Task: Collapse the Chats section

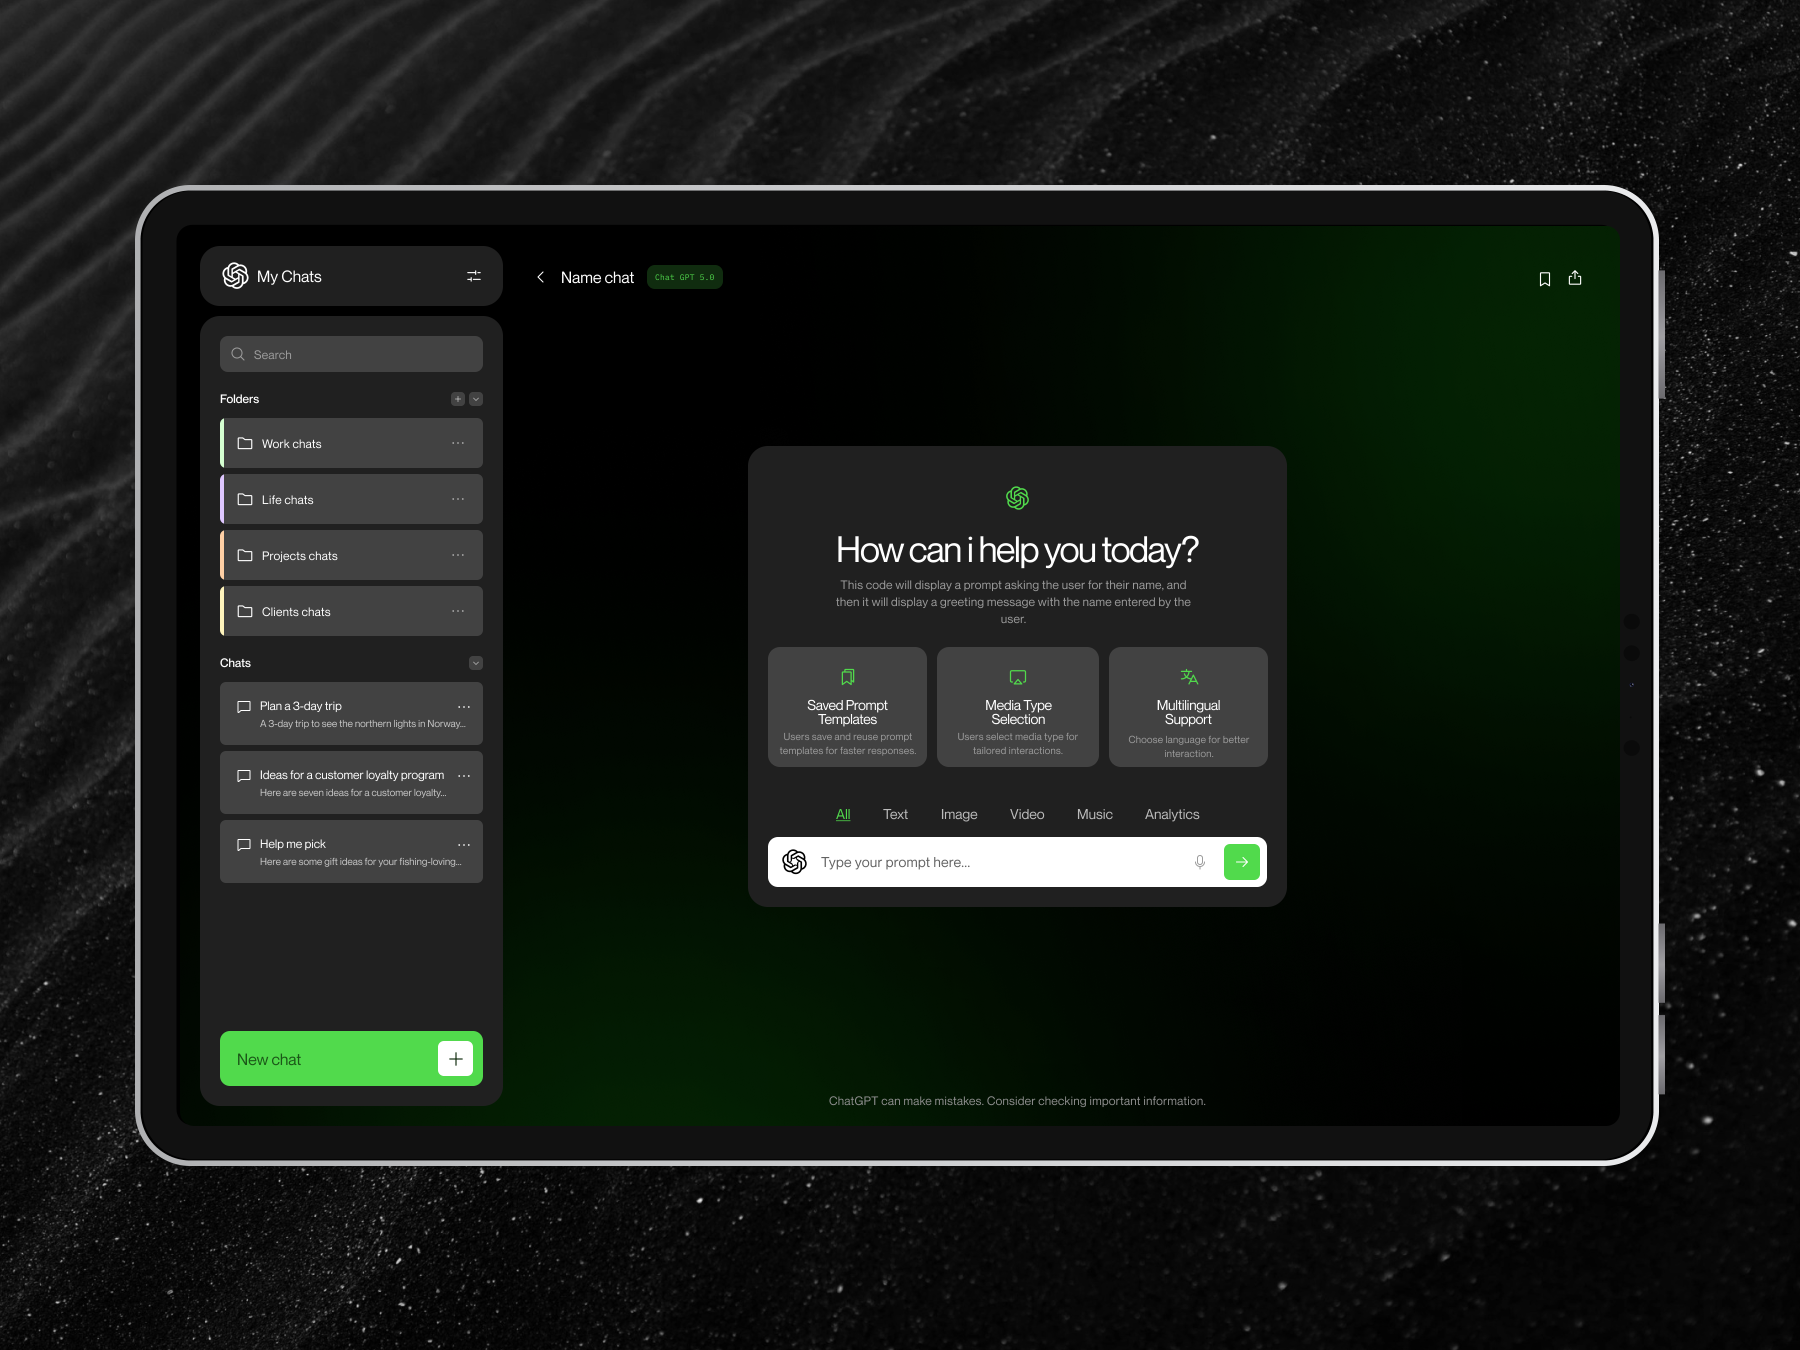Action: point(476,662)
